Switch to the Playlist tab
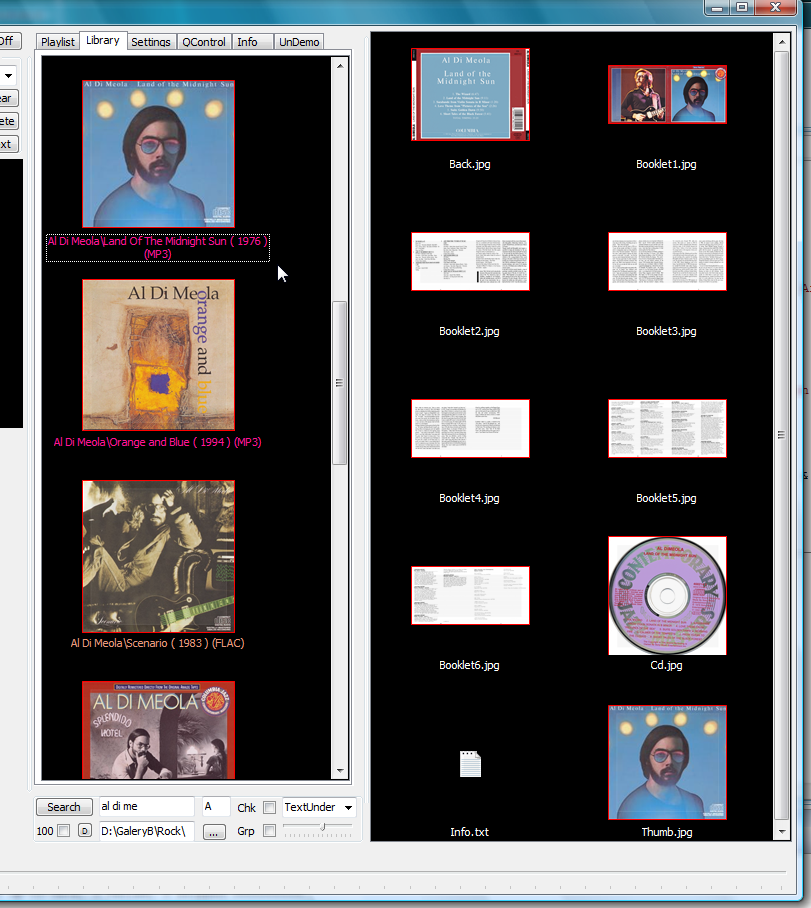The image size is (811, 908). [57, 42]
